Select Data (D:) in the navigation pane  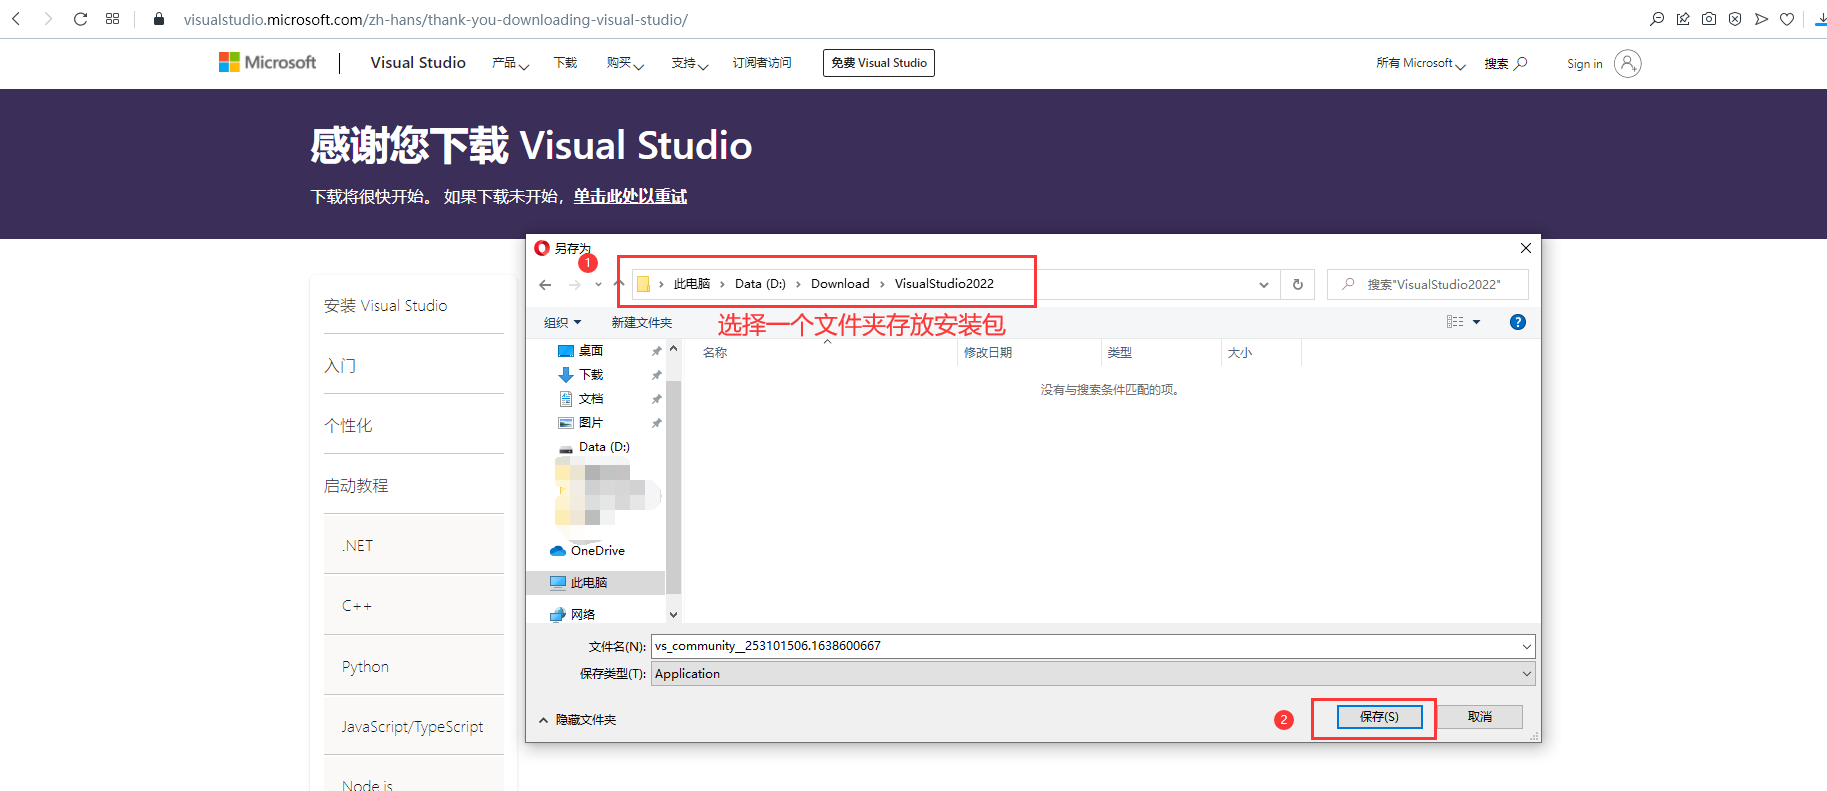604,447
